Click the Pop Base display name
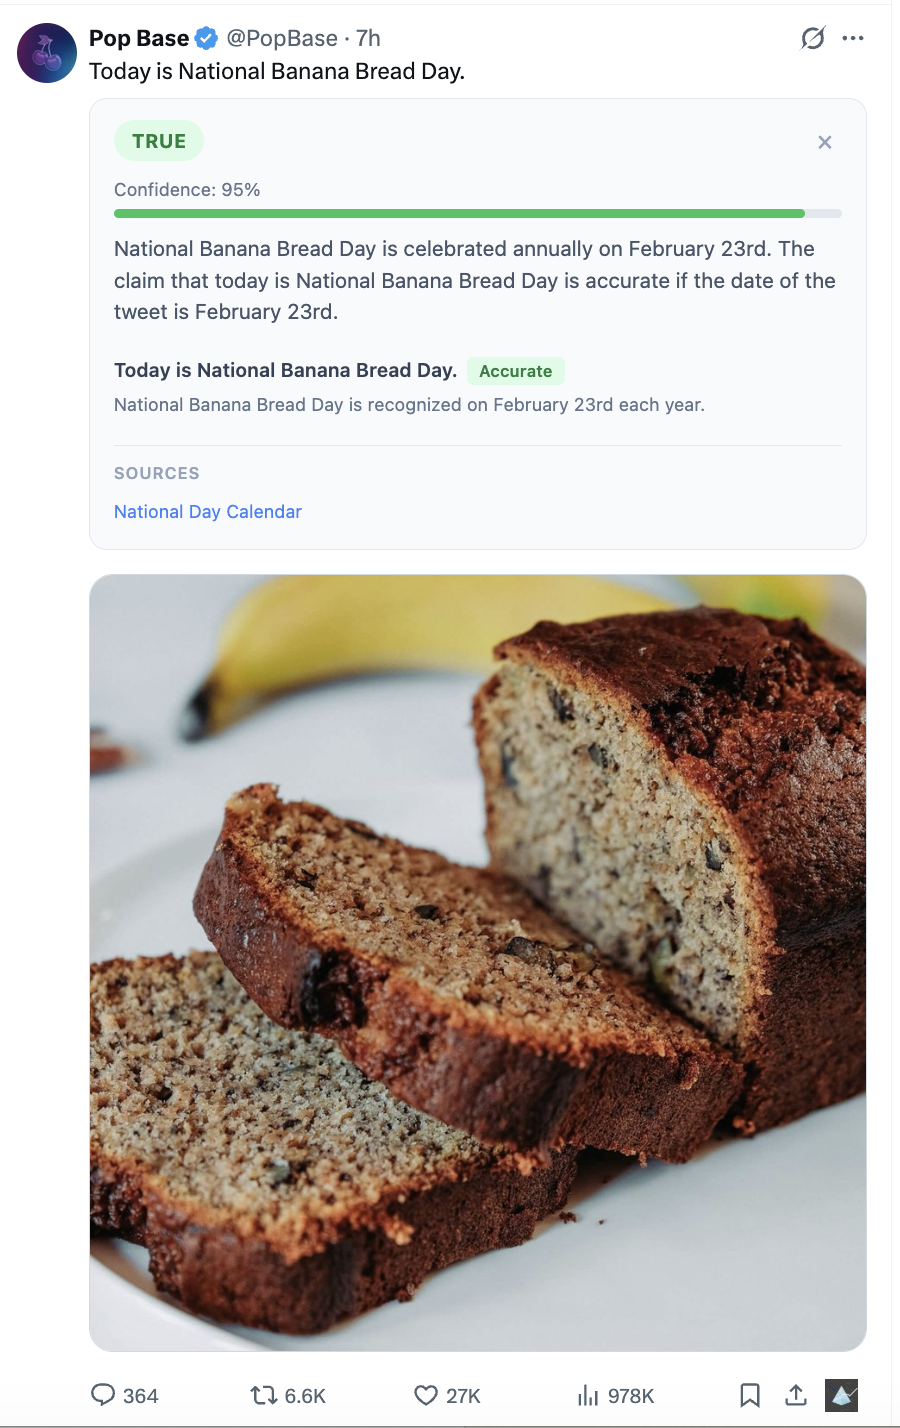Screen dimensions: 900x1428 [139, 38]
